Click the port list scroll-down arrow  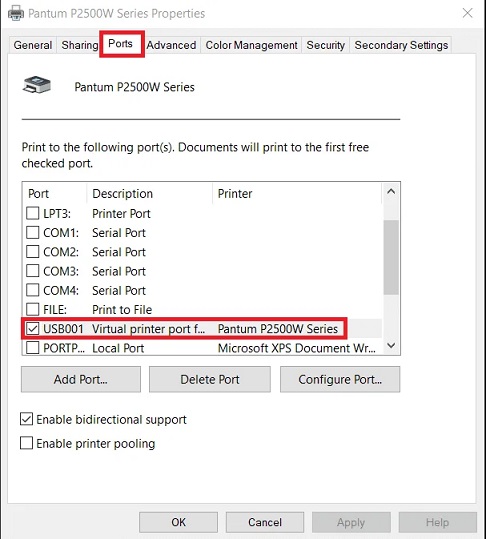(x=391, y=345)
